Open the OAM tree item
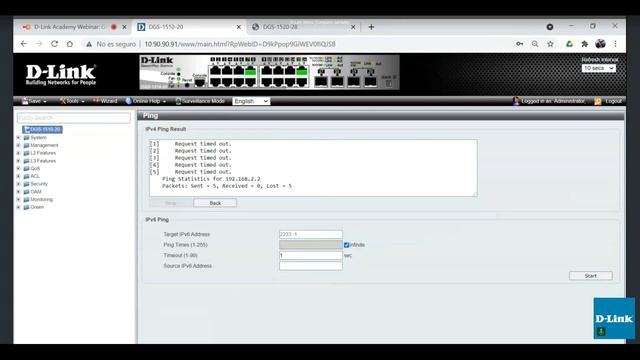 coord(36,192)
